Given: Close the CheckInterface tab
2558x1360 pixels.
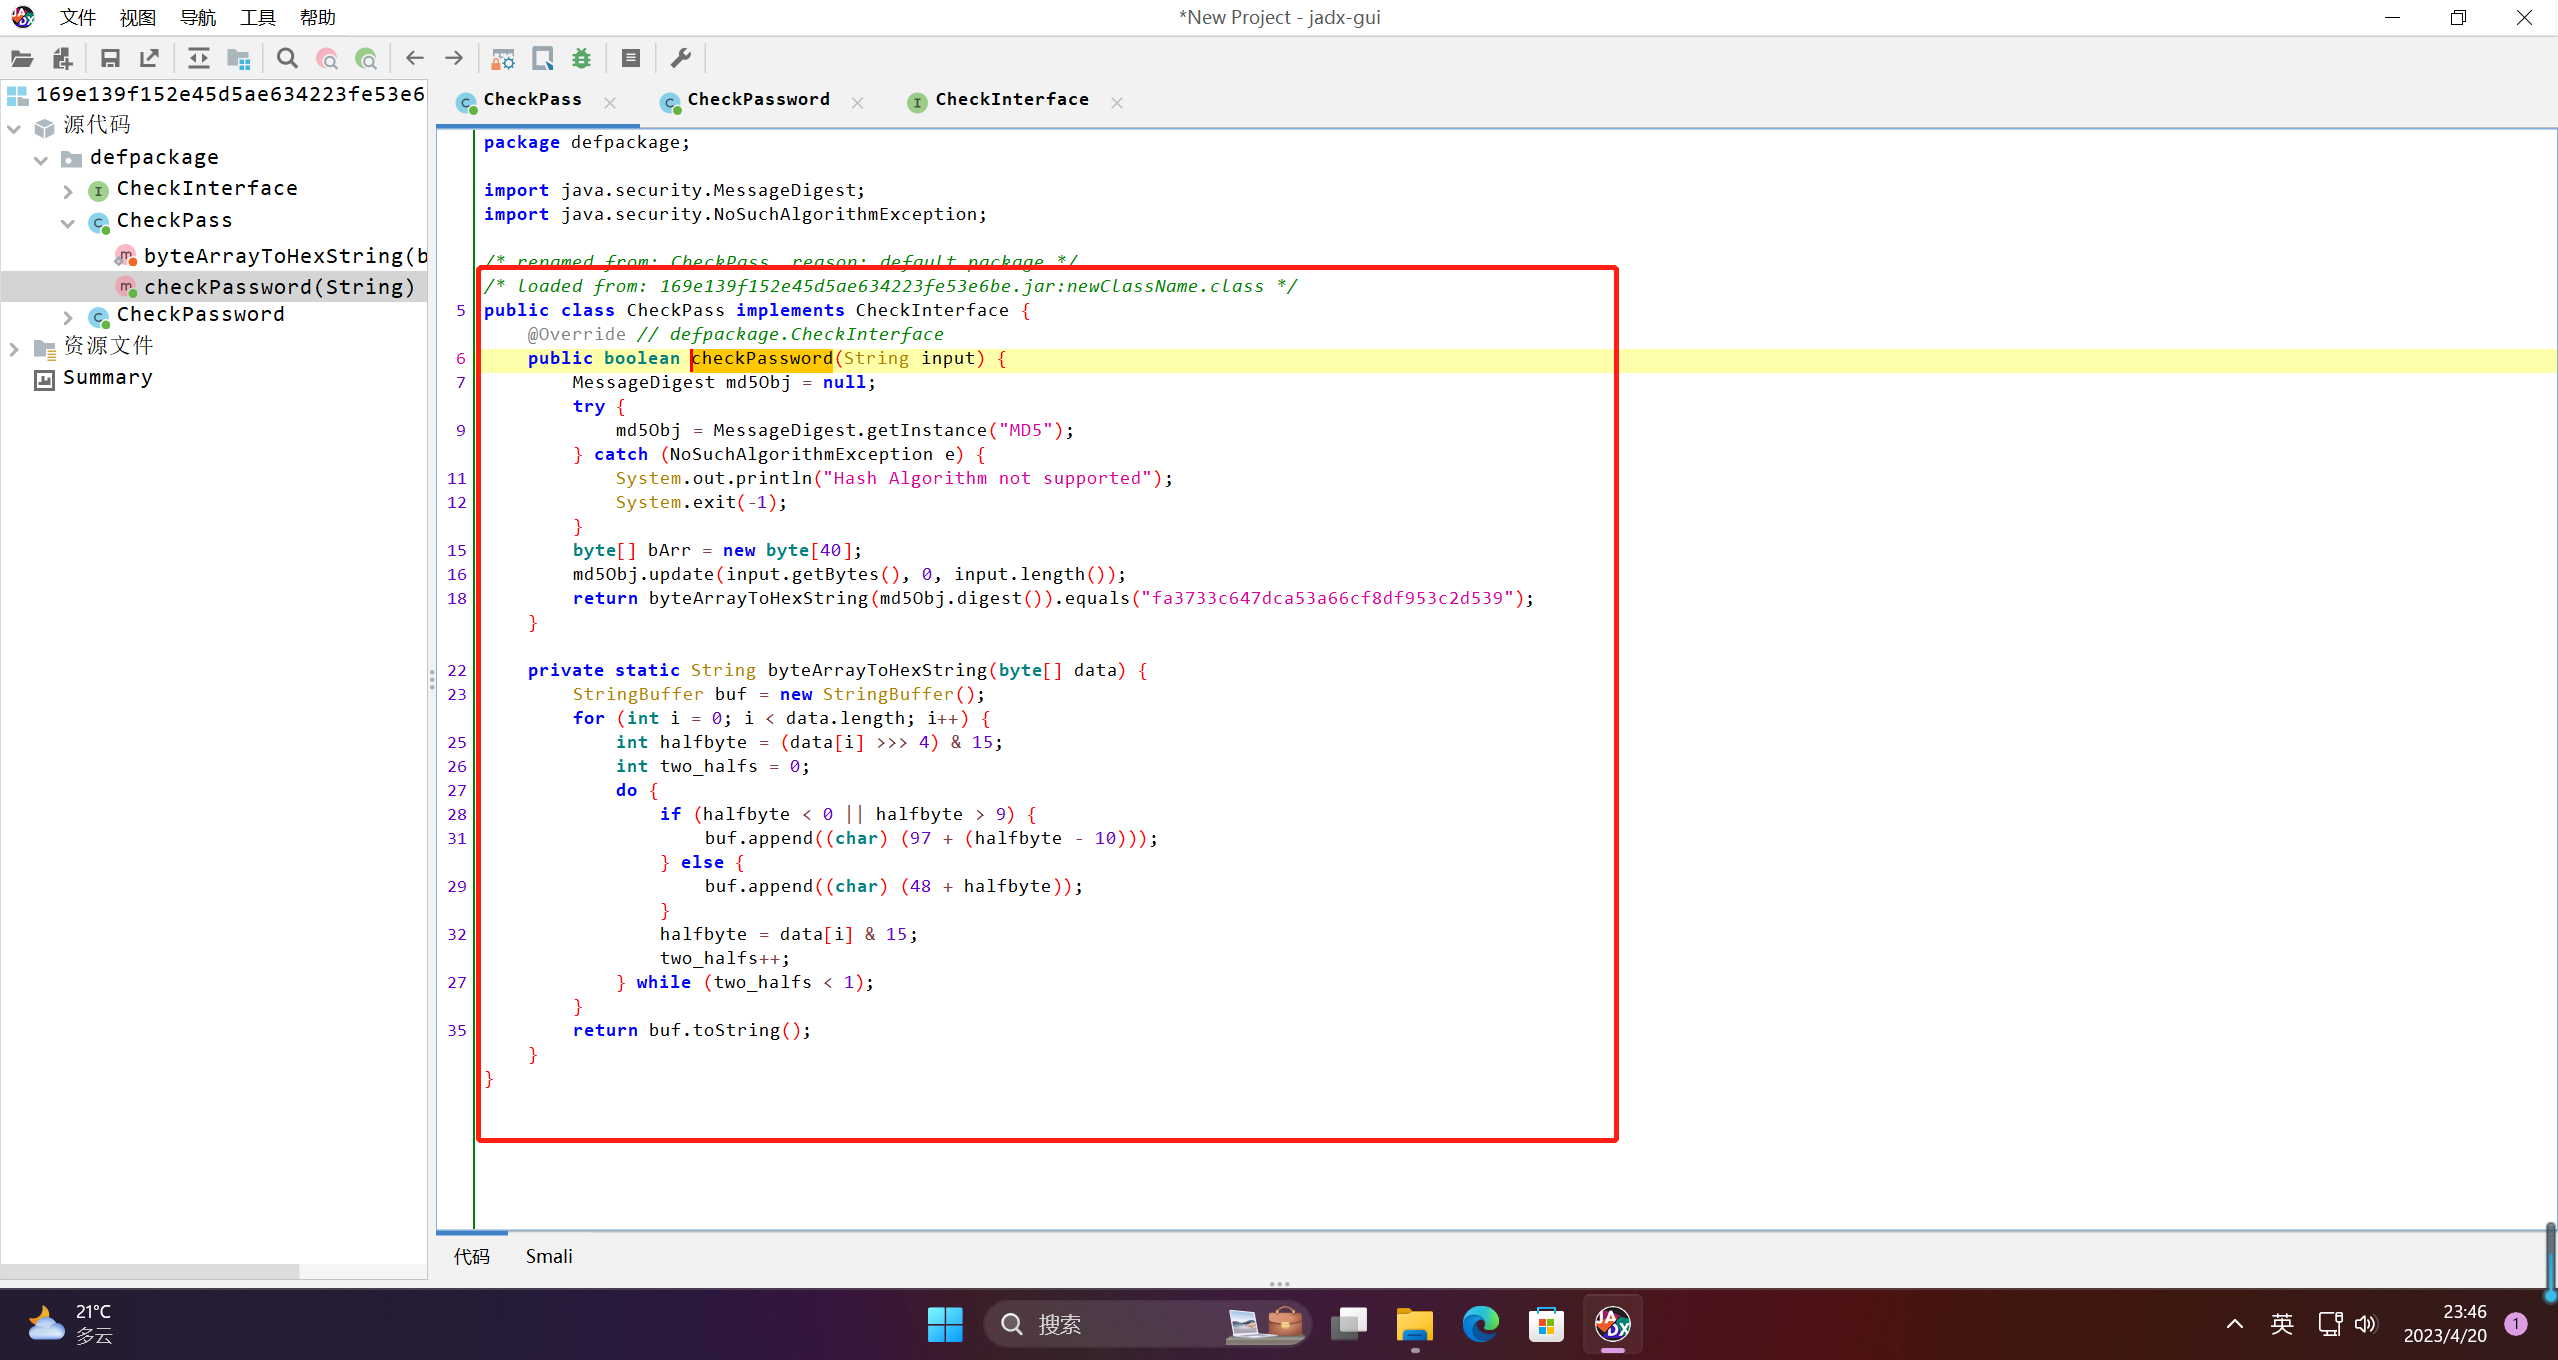Looking at the screenshot, I should [x=1117, y=103].
